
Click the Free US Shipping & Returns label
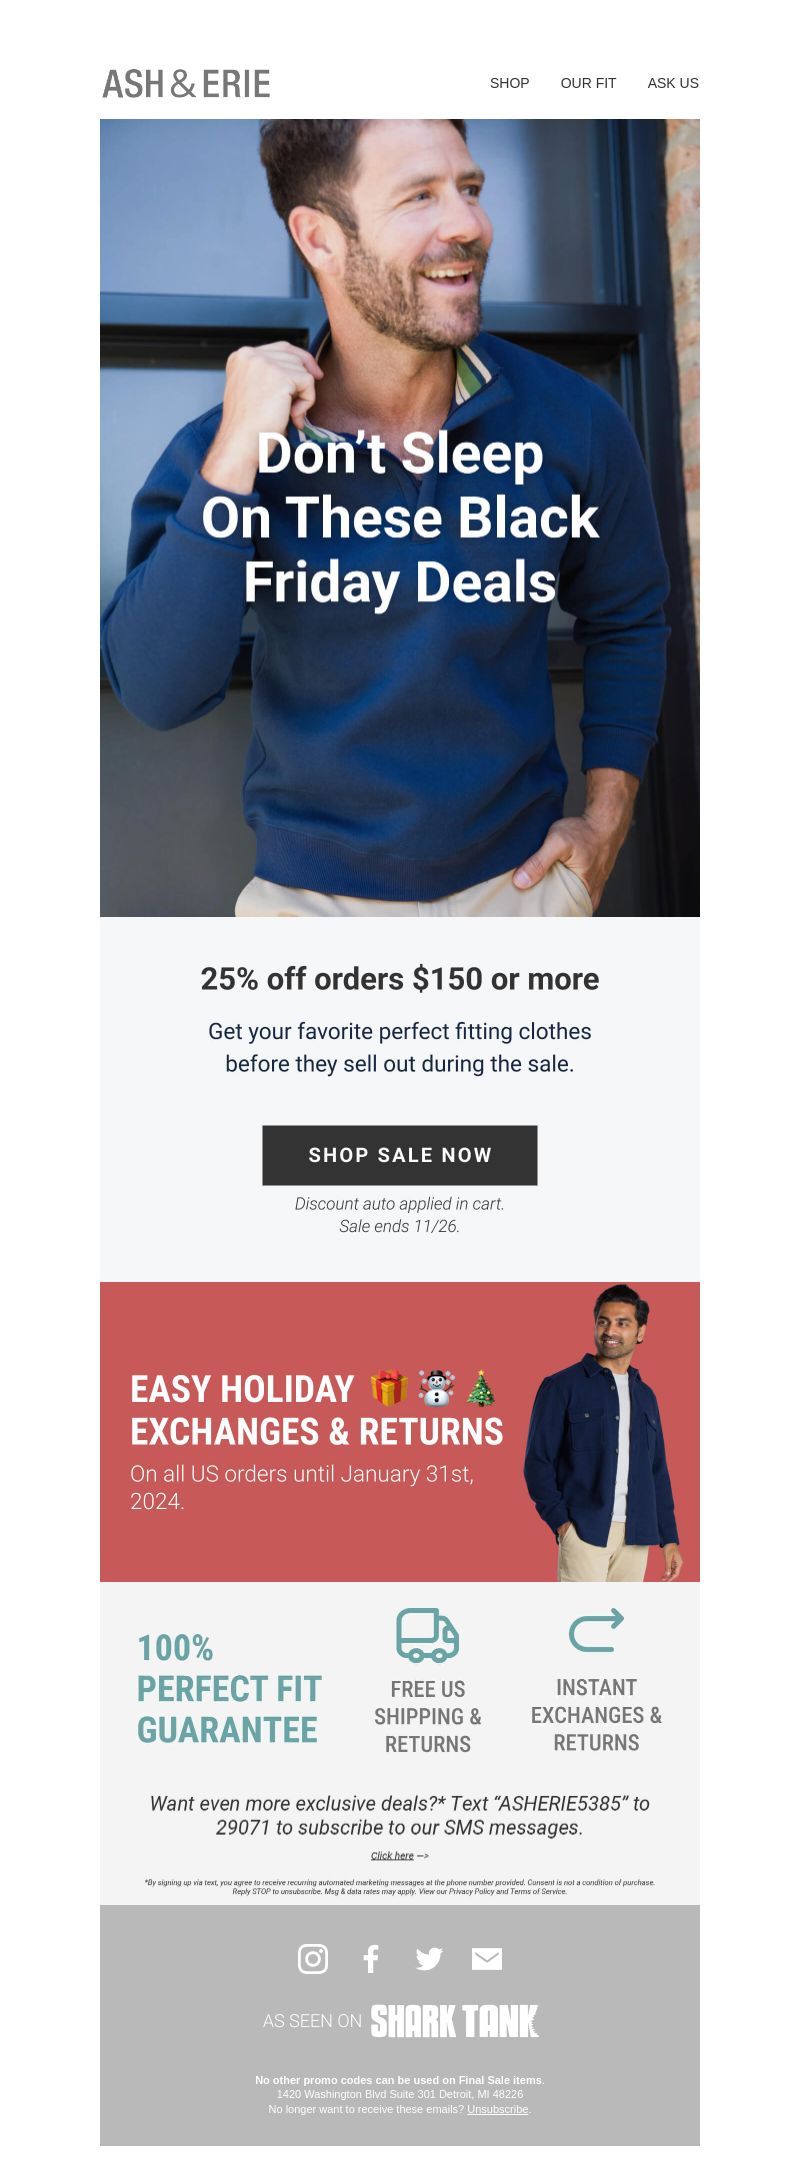coord(428,1717)
